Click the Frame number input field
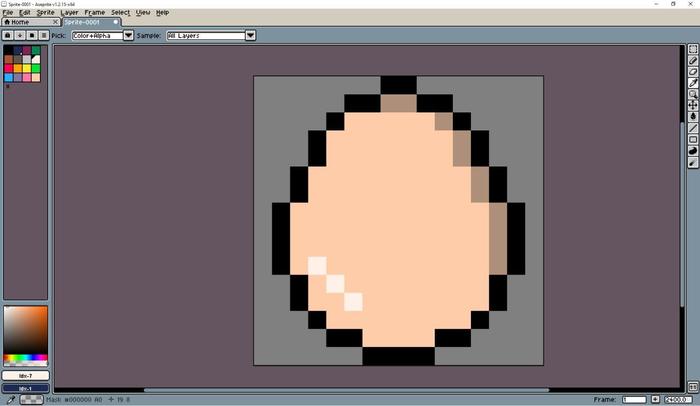Viewport: 700px width, 406px height. 633,399
